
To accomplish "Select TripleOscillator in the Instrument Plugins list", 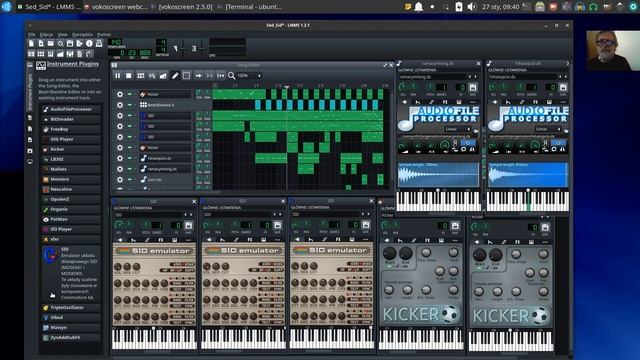I will pyautogui.click(x=71, y=307).
